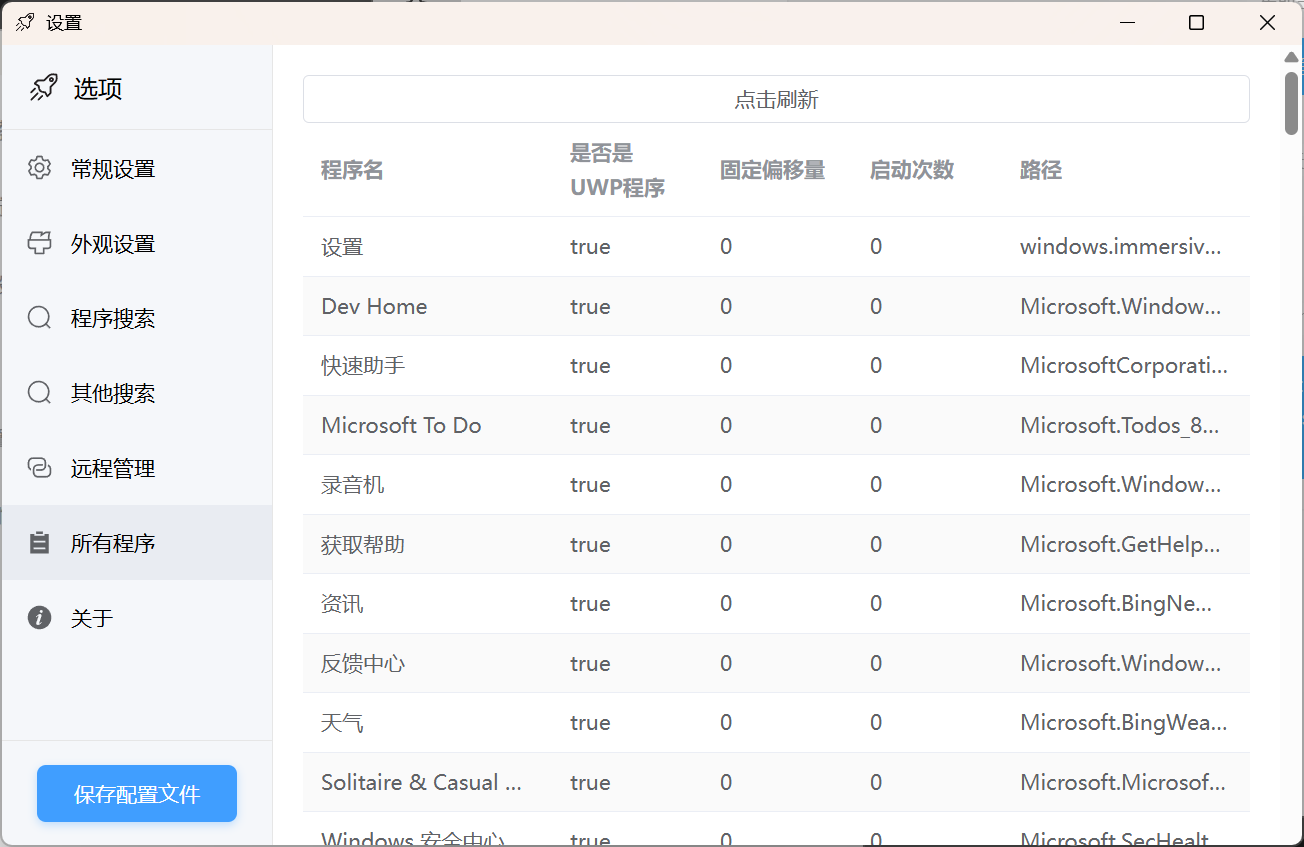Click the gear icon for 常规设置
Image resolution: width=1304 pixels, height=847 pixels.
click(39, 168)
